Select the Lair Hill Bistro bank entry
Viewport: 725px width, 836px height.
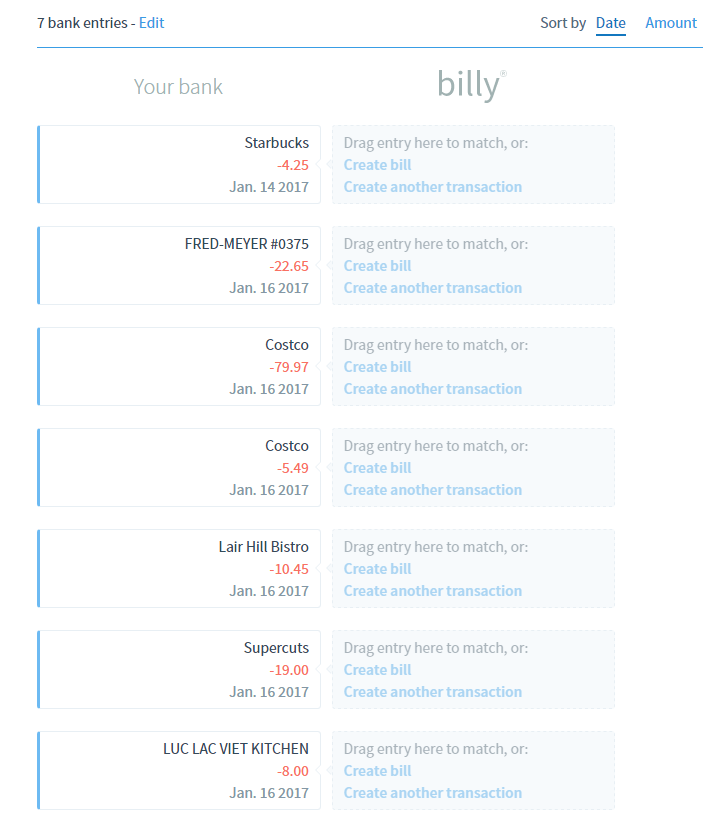tap(179, 569)
